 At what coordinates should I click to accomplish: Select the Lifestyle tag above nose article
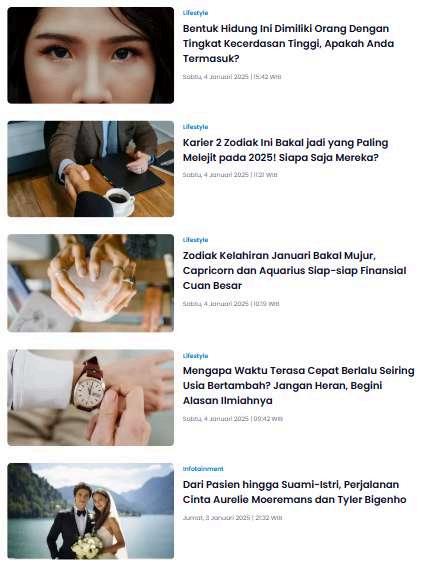(195, 13)
